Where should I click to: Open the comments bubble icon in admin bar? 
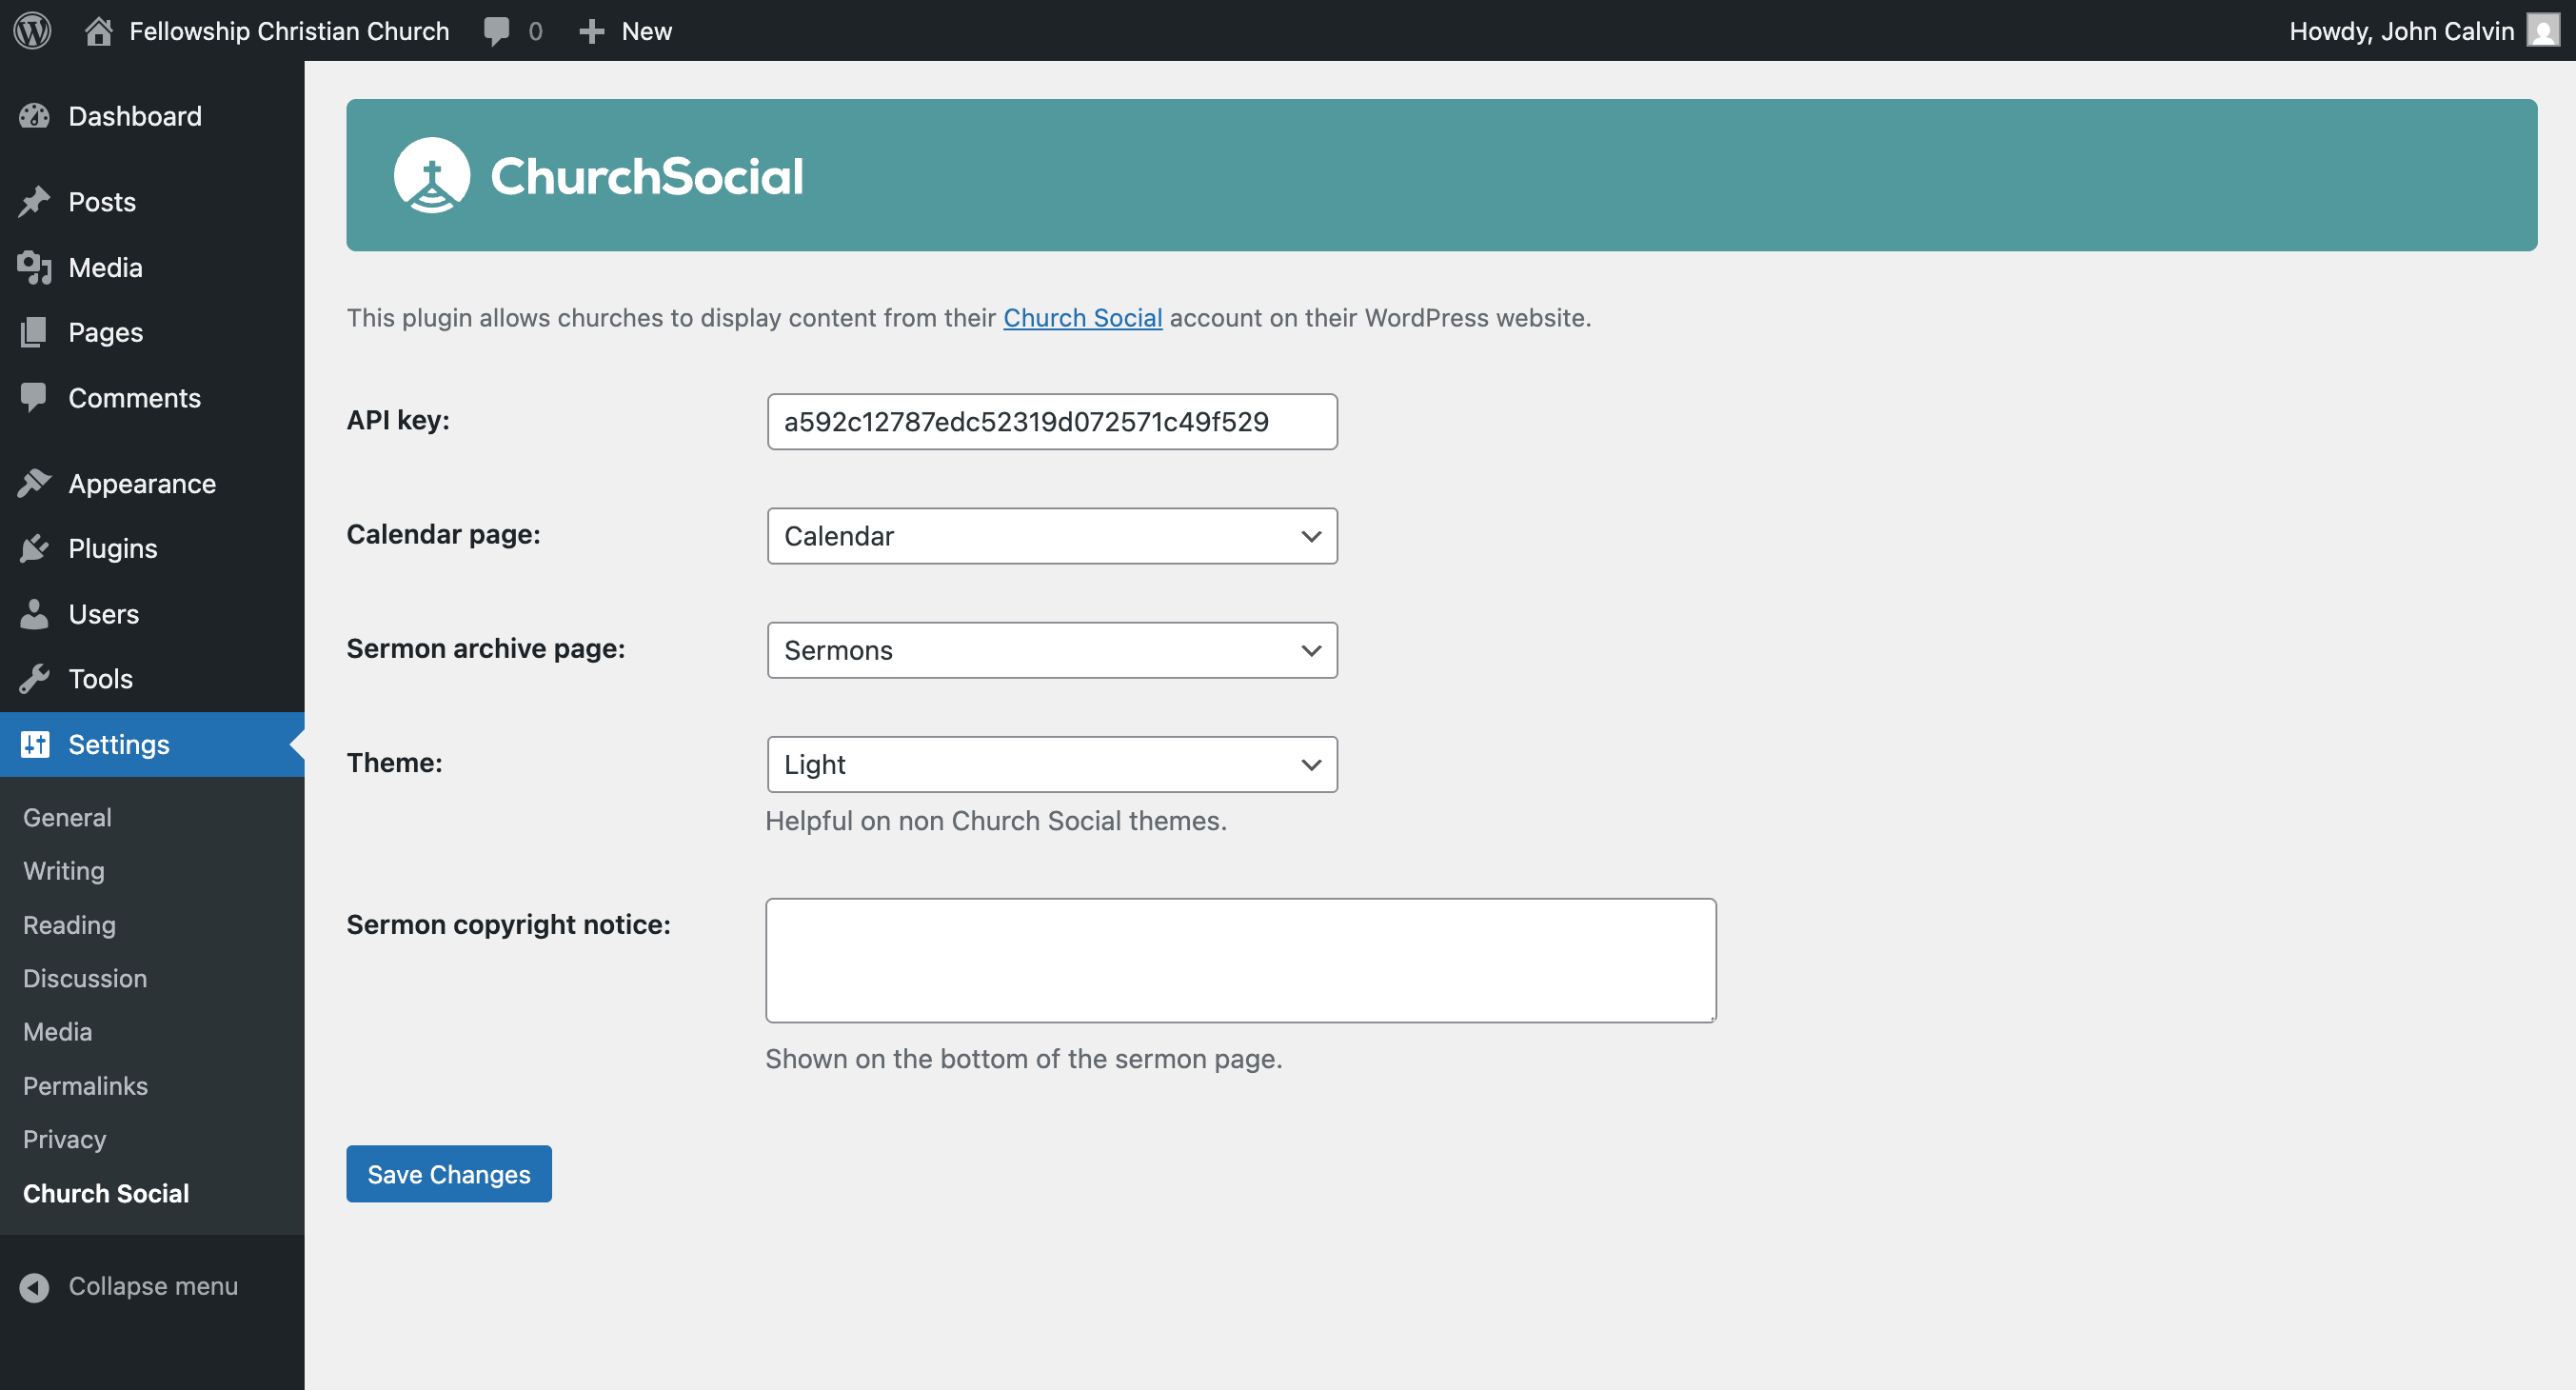pos(496,31)
